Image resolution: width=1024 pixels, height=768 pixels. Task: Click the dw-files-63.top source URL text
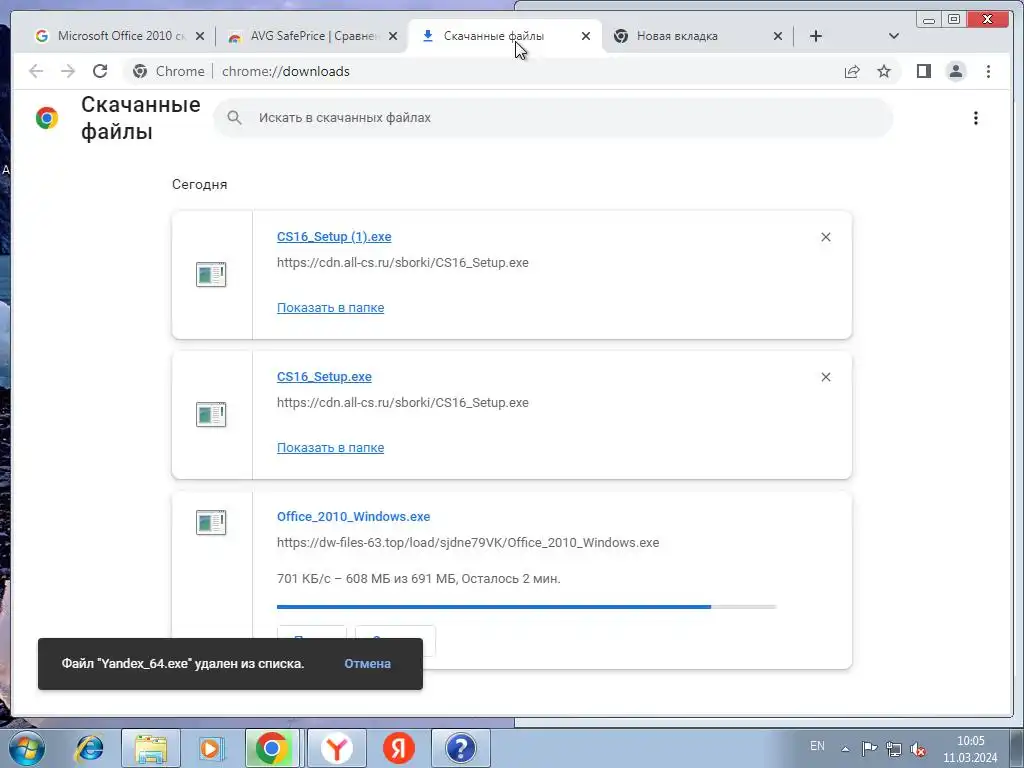pyautogui.click(x=468, y=543)
